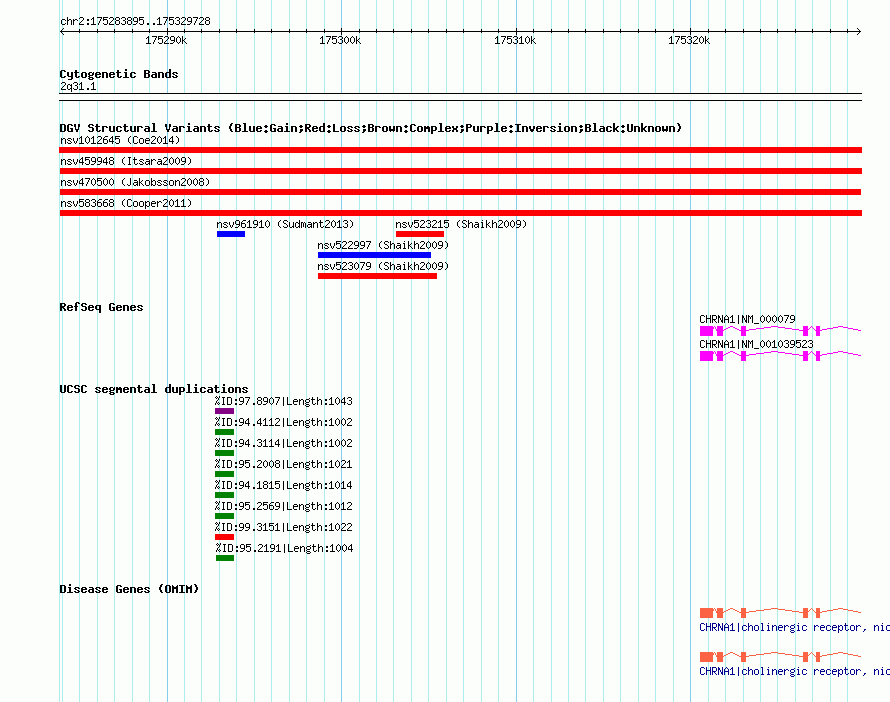This screenshot has height=702, width=890.
Task: Click the DGV Structural Variants track title
Action: [370, 128]
